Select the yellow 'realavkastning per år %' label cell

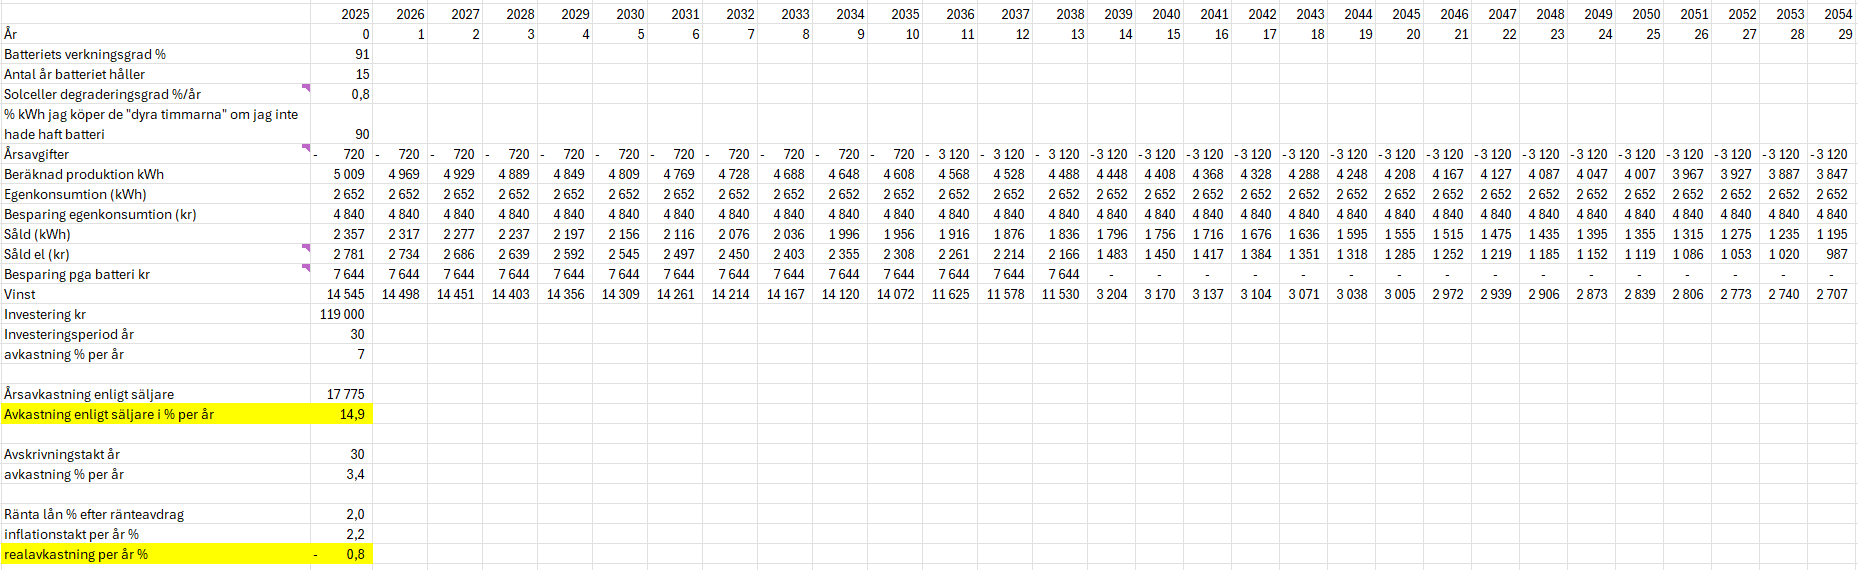155,554
